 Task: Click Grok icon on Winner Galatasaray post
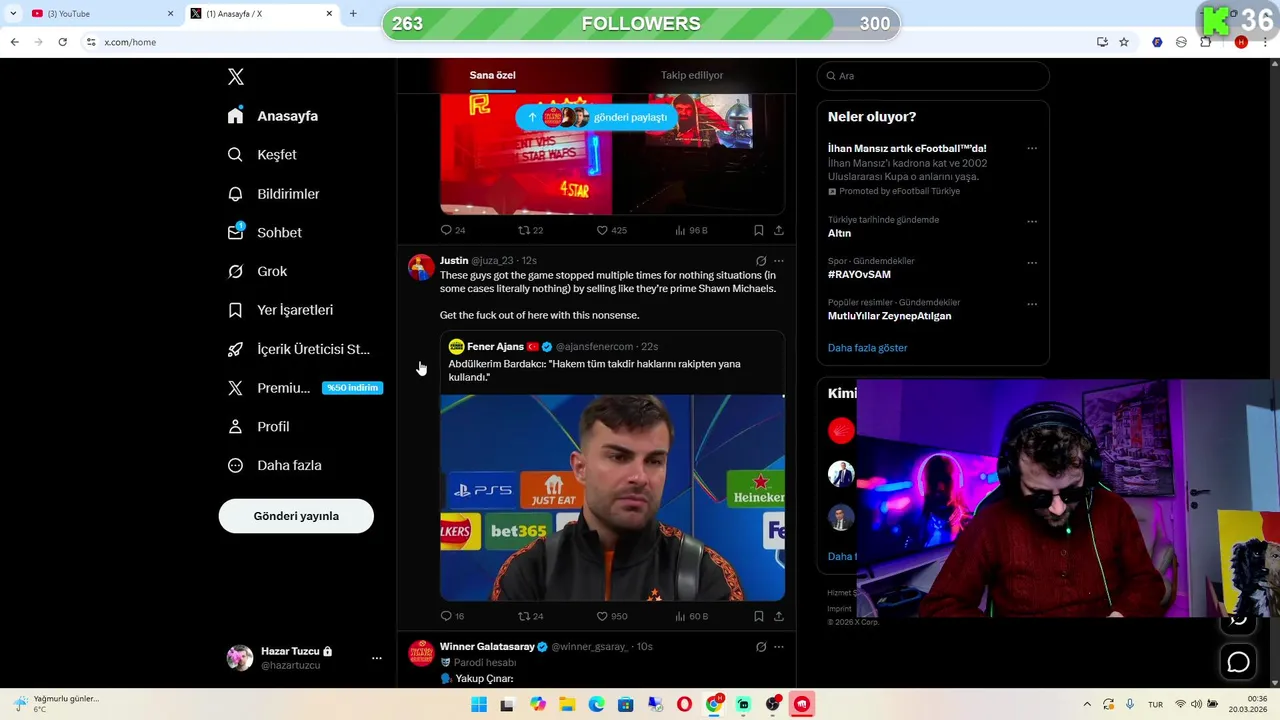[x=761, y=647]
